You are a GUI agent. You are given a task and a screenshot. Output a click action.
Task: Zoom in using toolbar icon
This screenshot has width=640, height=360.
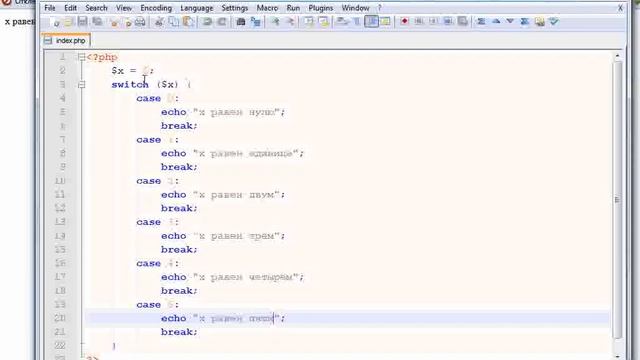coord(275,22)
